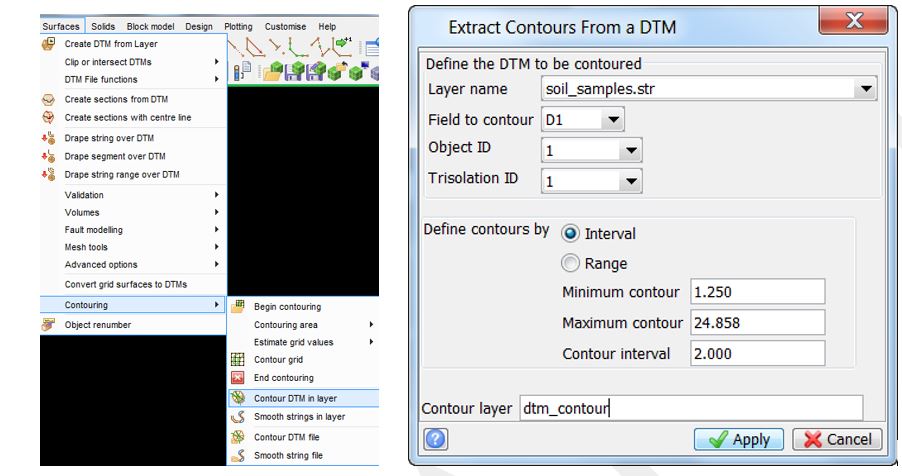Click the Create DTM from Layer icon

[48, 44]
